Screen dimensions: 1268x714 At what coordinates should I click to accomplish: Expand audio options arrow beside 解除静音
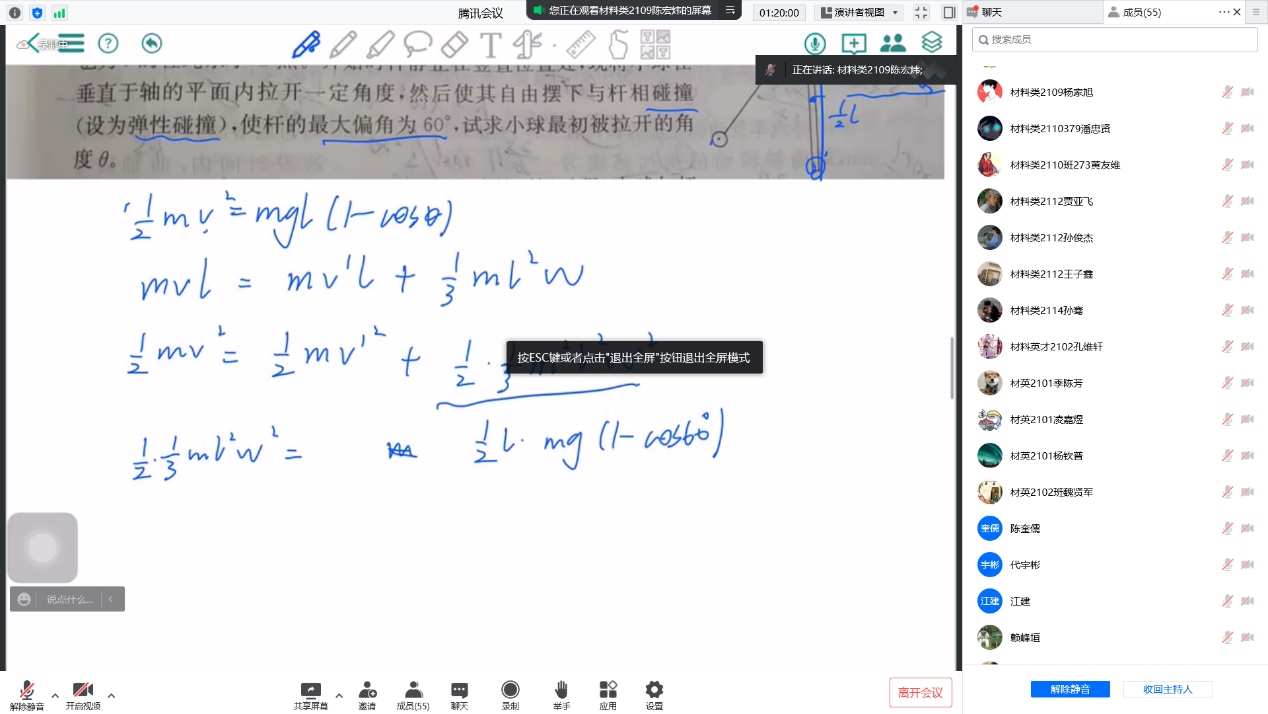click(x=55, y=695)
